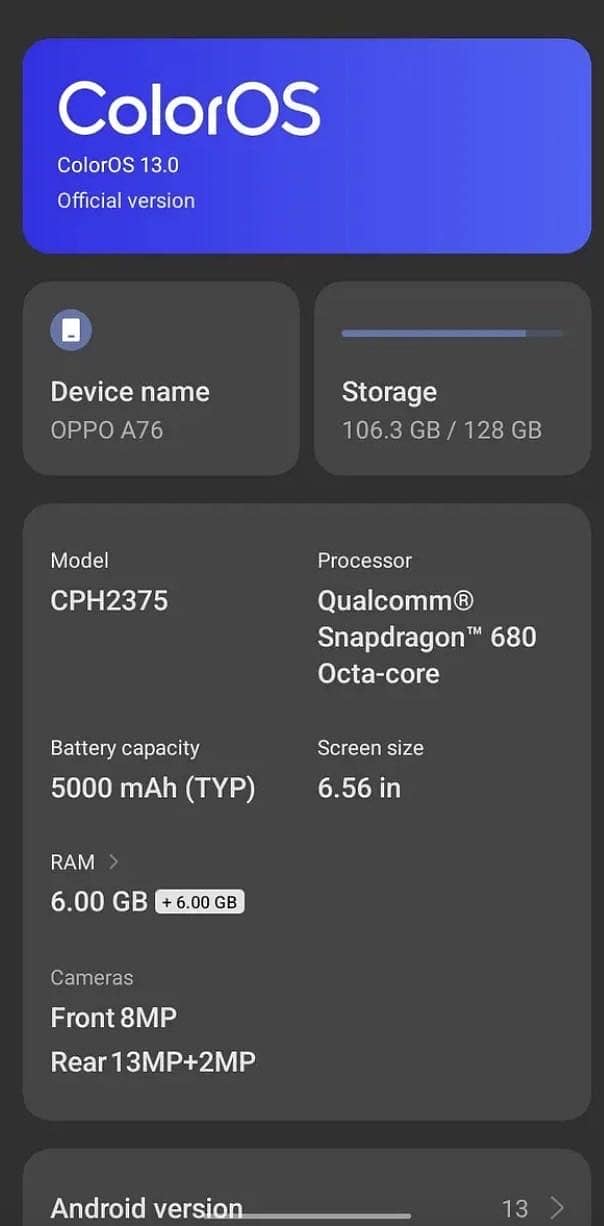
Task: Open the Storage card
Action: [452, 378]
